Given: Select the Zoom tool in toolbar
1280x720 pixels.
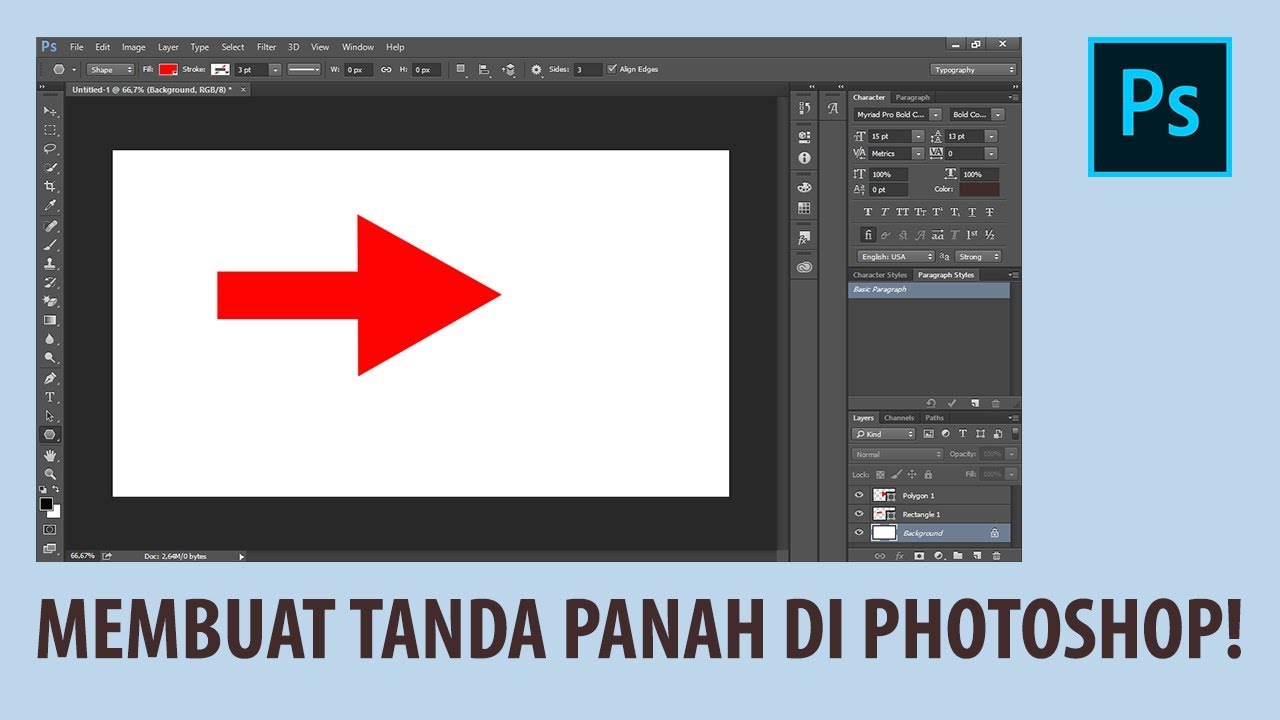Looking at the screenshot, I should 50,474.
